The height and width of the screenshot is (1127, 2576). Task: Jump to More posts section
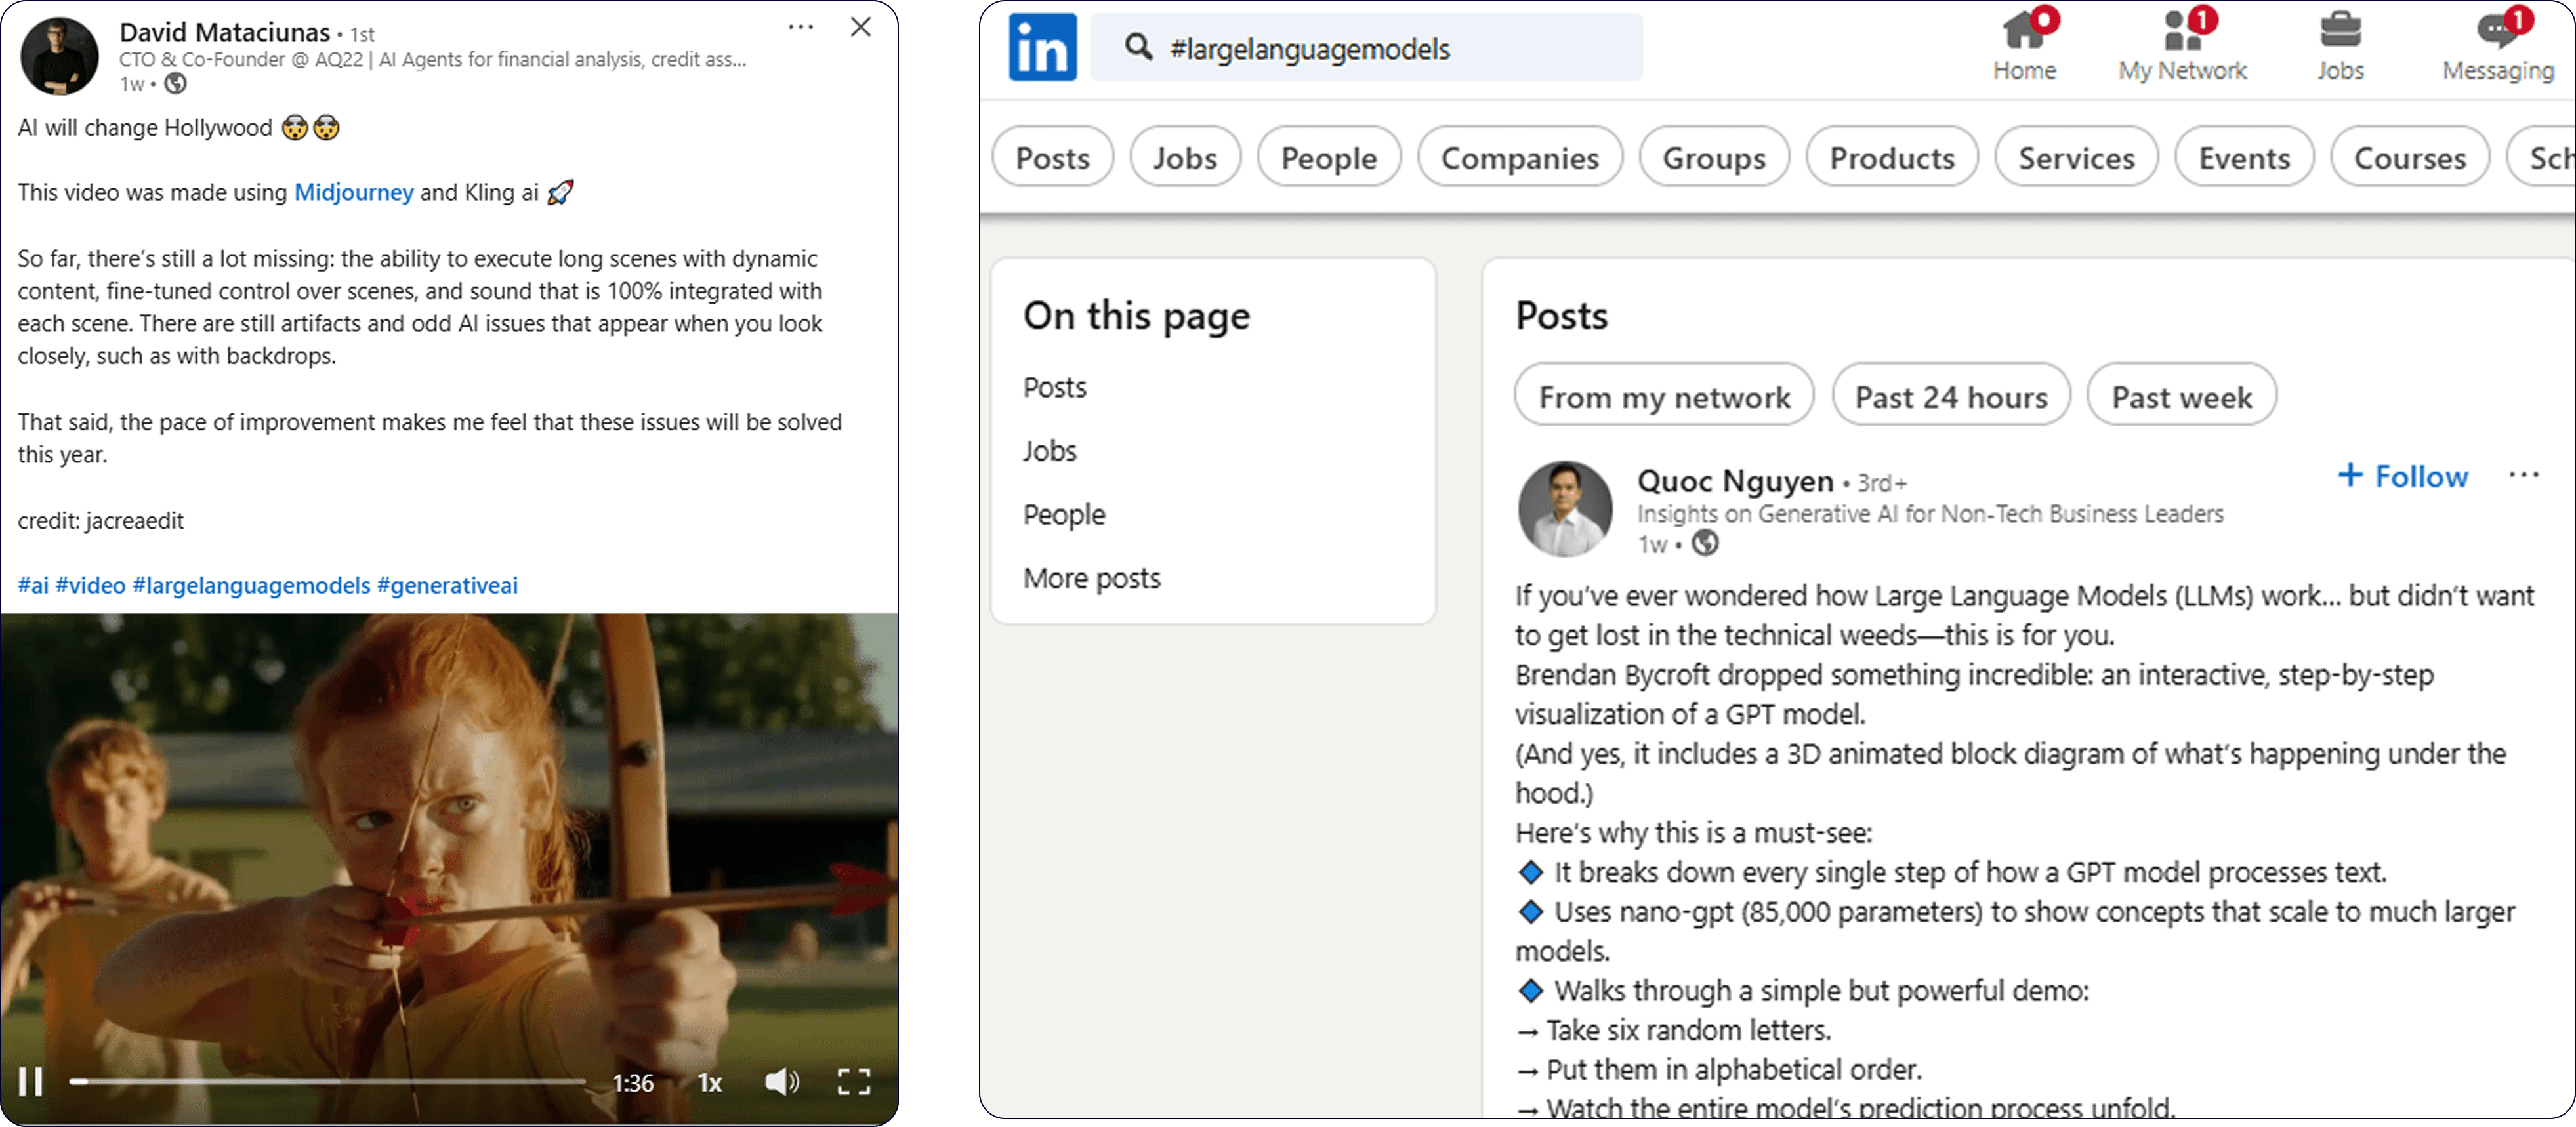tap(1092, 578)
